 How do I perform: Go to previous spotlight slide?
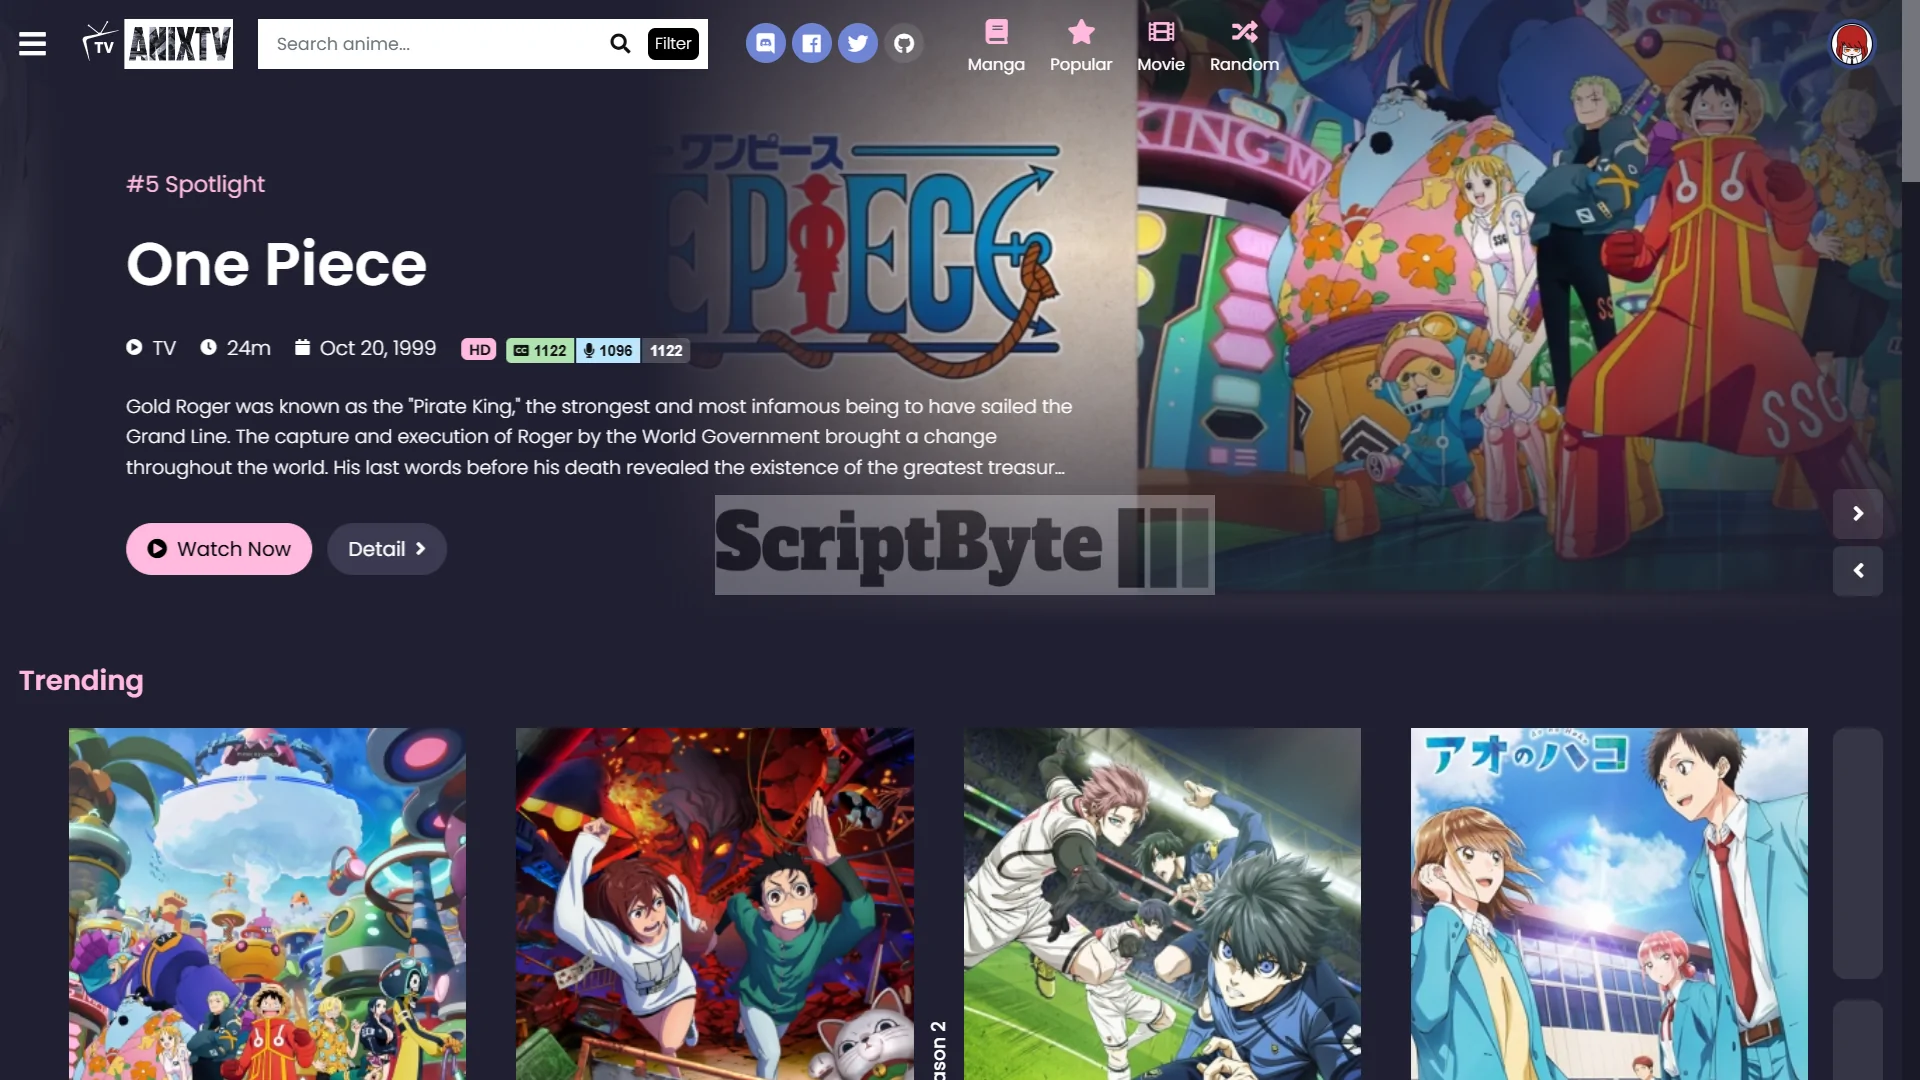pyautogui.click(x=1857, y=571)
